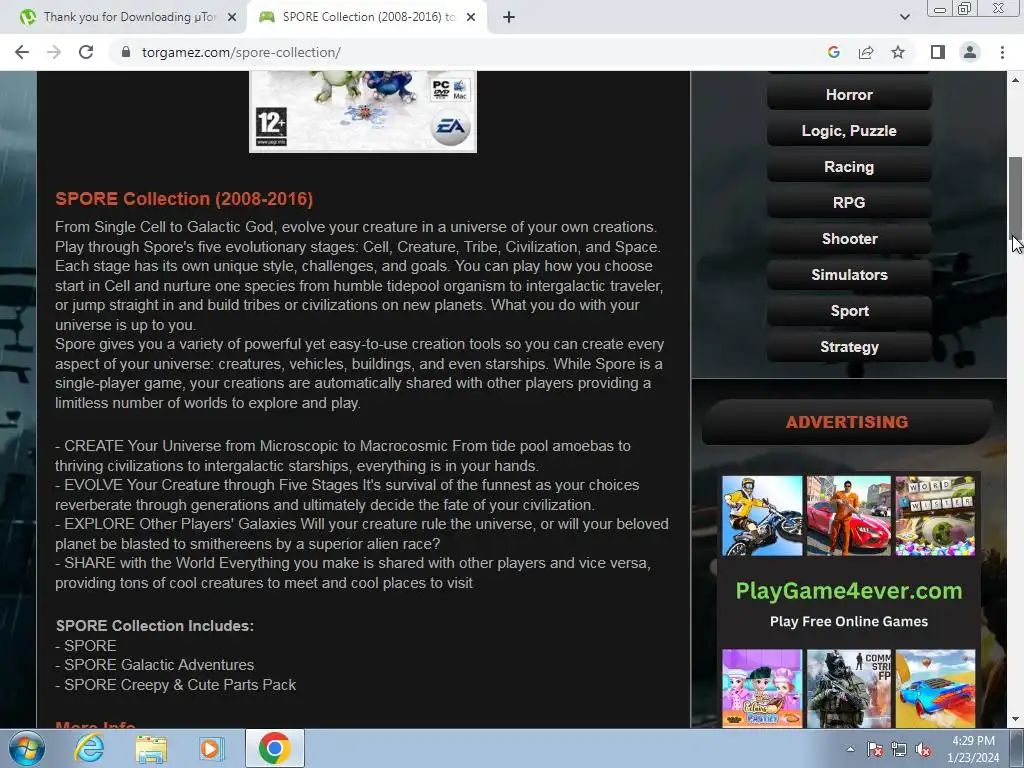This screenshot has width=1024, height=768.
Task: Open the taskbar clock and date
Action: 973,749
